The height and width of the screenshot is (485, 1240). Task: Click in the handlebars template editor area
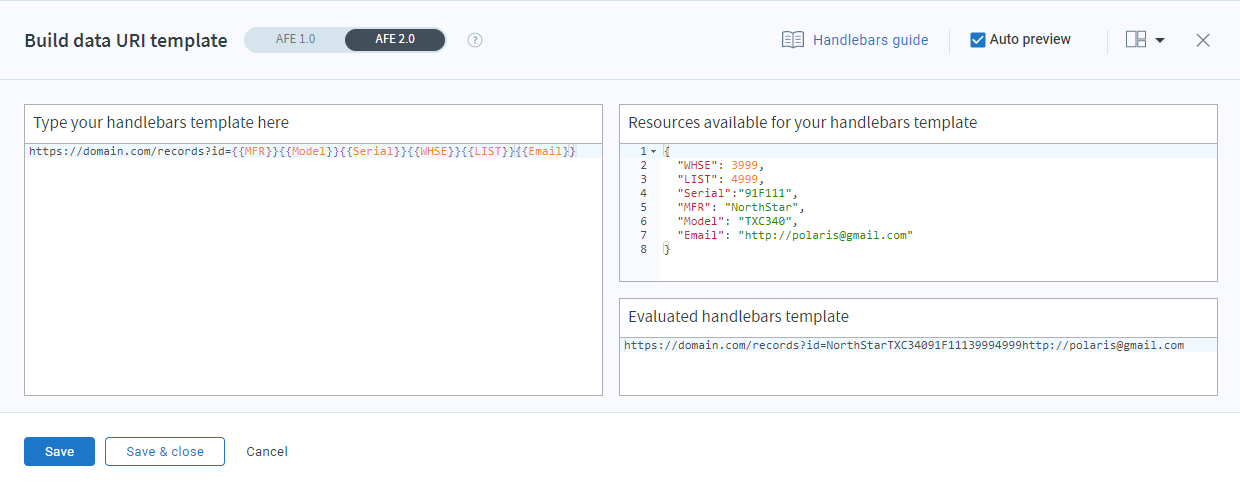(x=313, y=270)
